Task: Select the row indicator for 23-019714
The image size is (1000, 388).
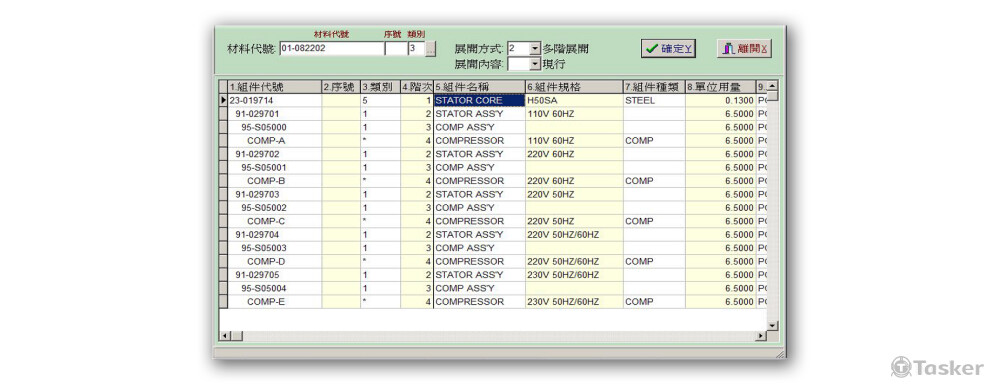Action: click(x=223, y=100)
